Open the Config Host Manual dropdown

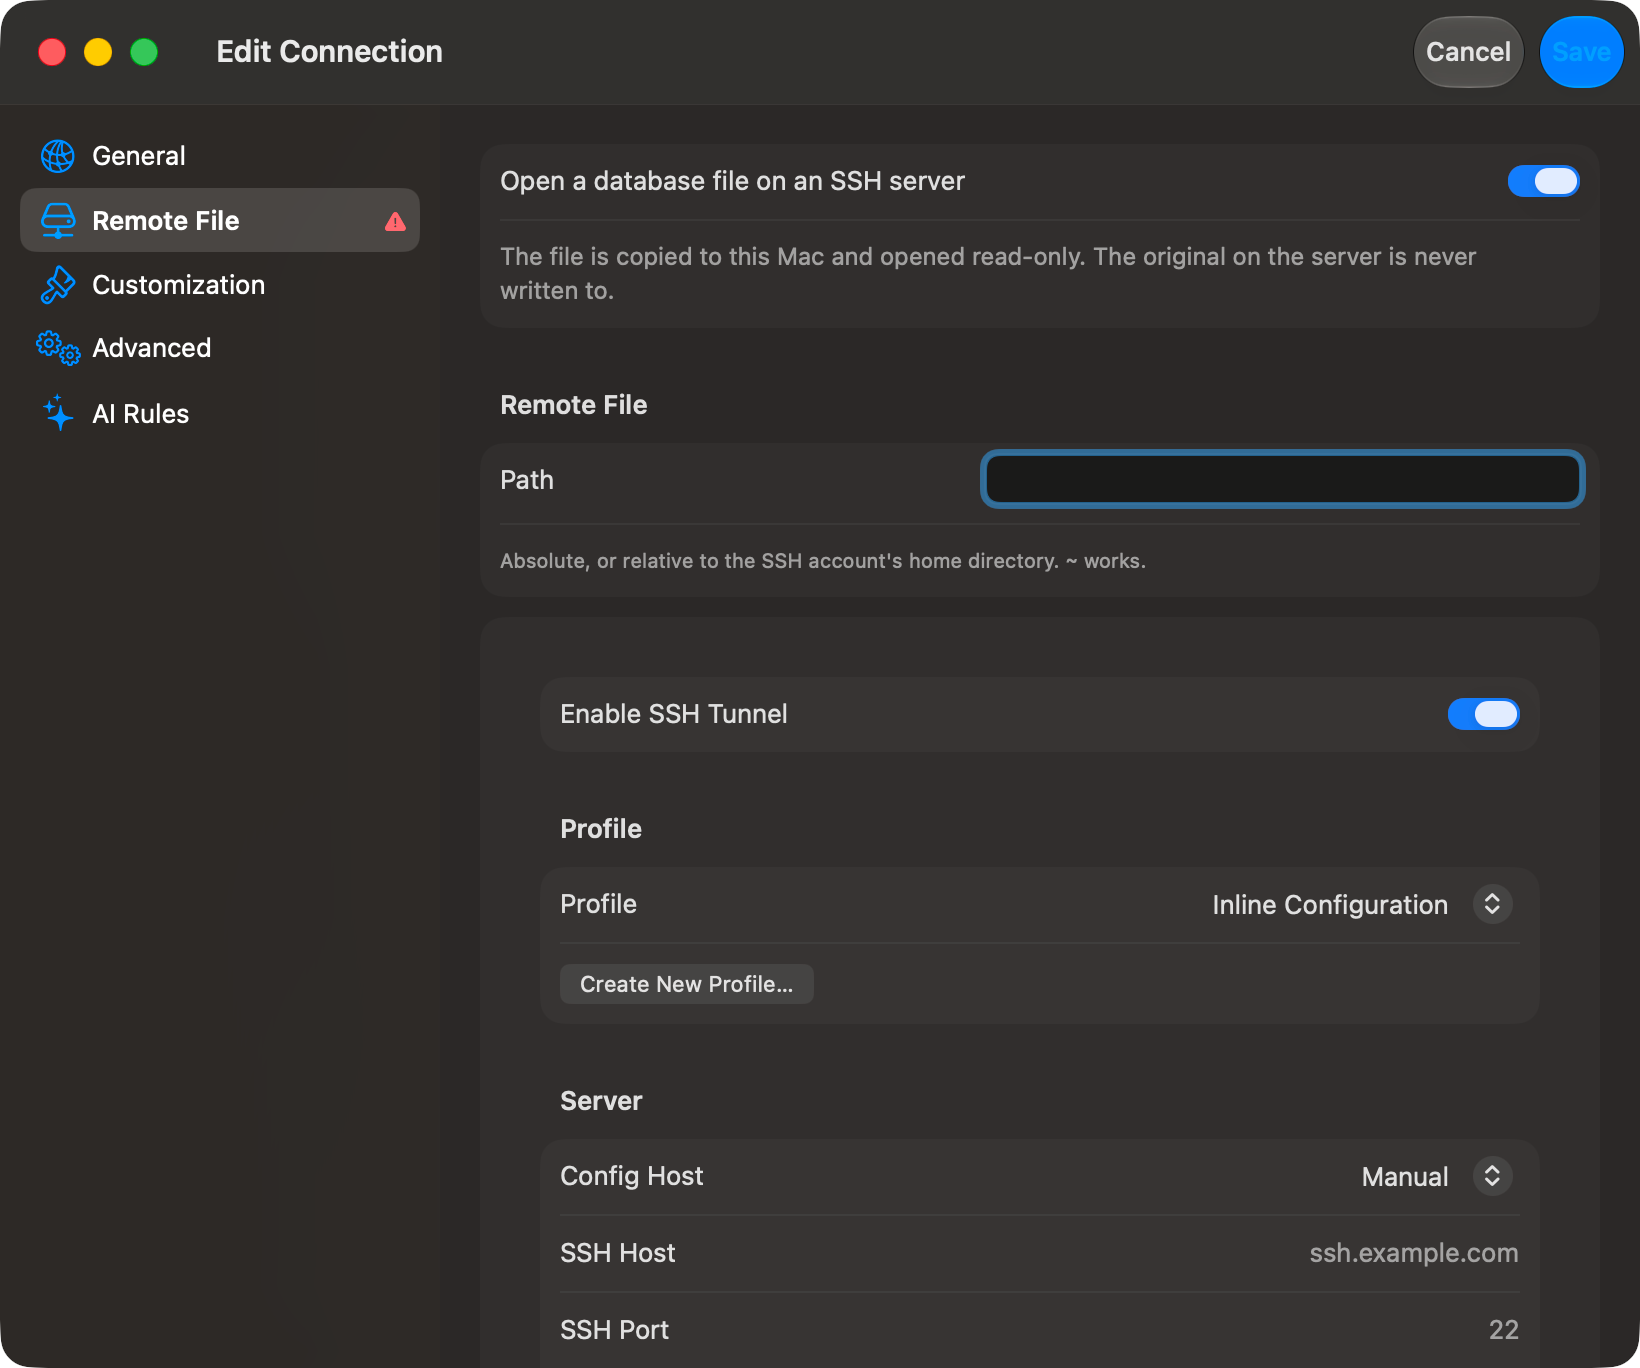coord(1437,1176)
